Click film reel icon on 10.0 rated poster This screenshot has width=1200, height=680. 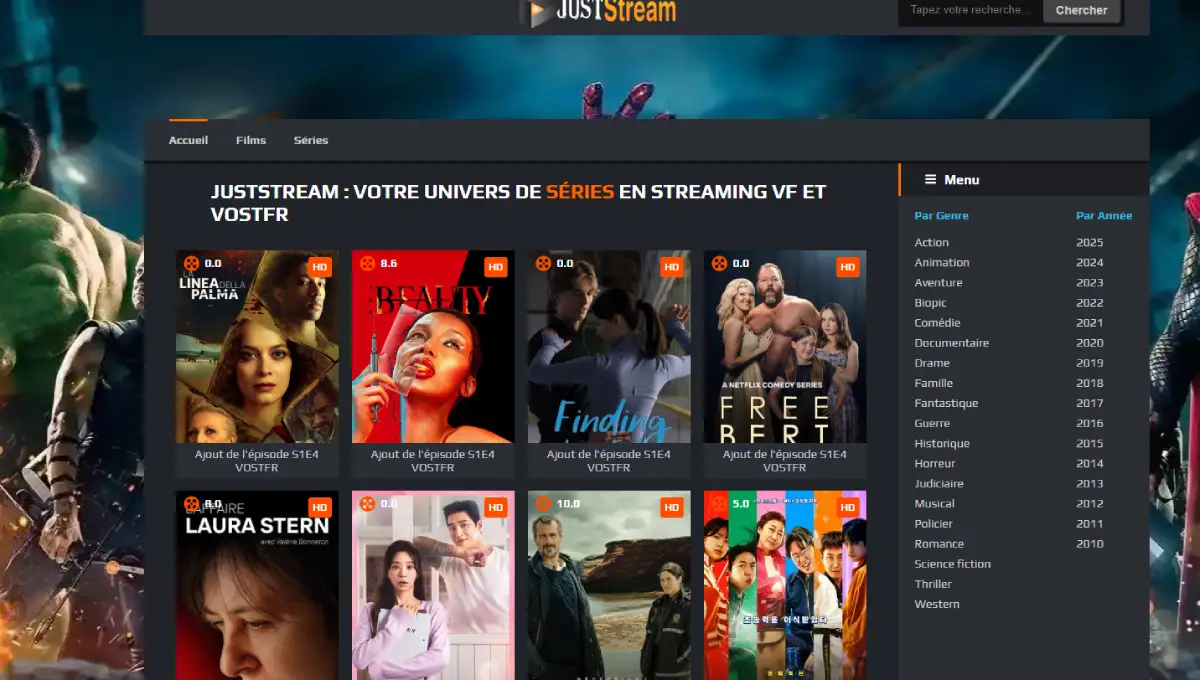[543, 504]
